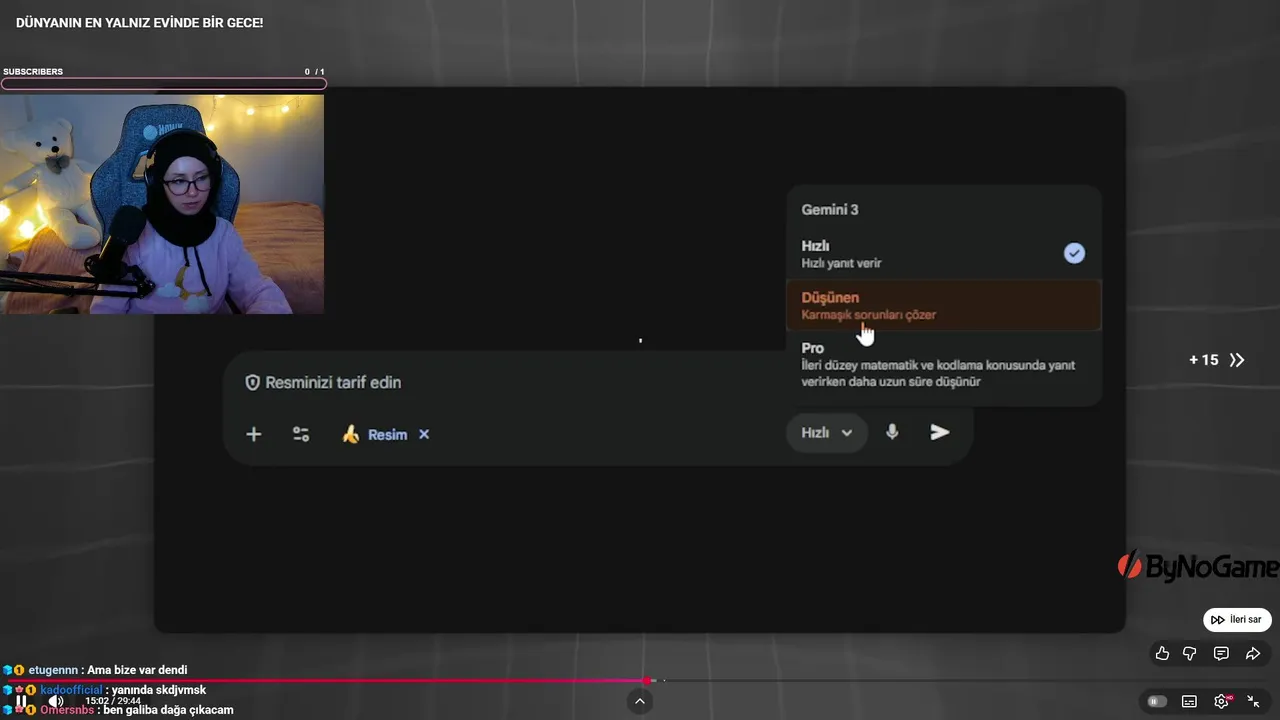The width and height of the screenshot is (1280, 720).
Task: Click the 'İleri sar' fast-forward button
Action: (1237, 620)
